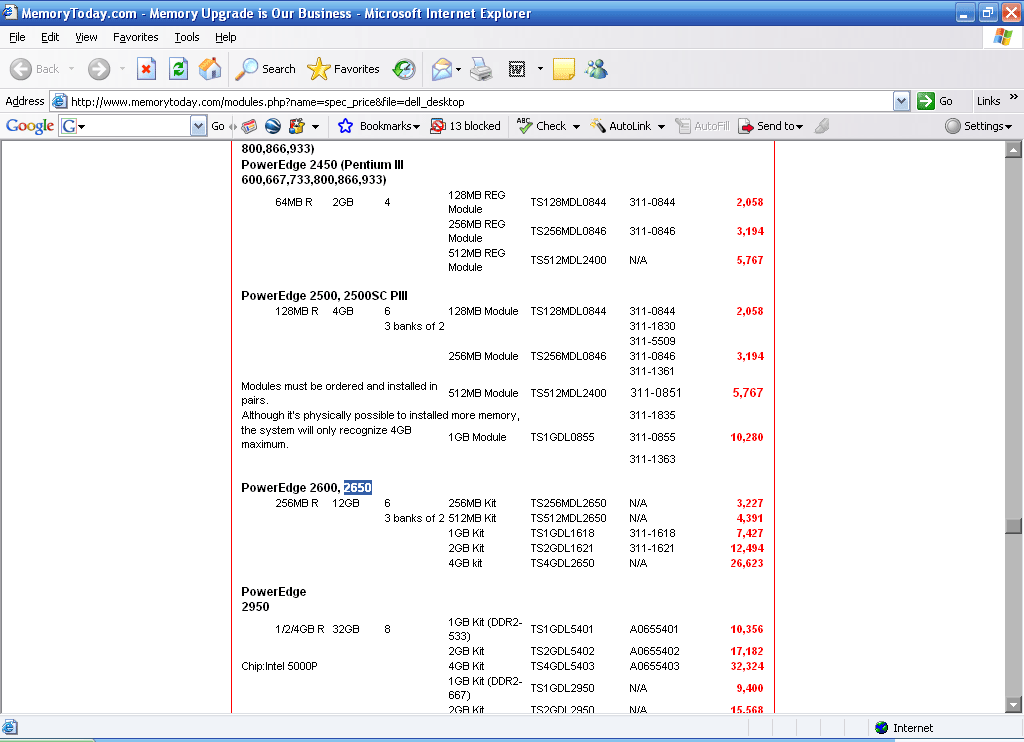Viewport: 1024px width, 742px height.
Task: Click the Links toolbar label
Action: click(x=988, y=101)
